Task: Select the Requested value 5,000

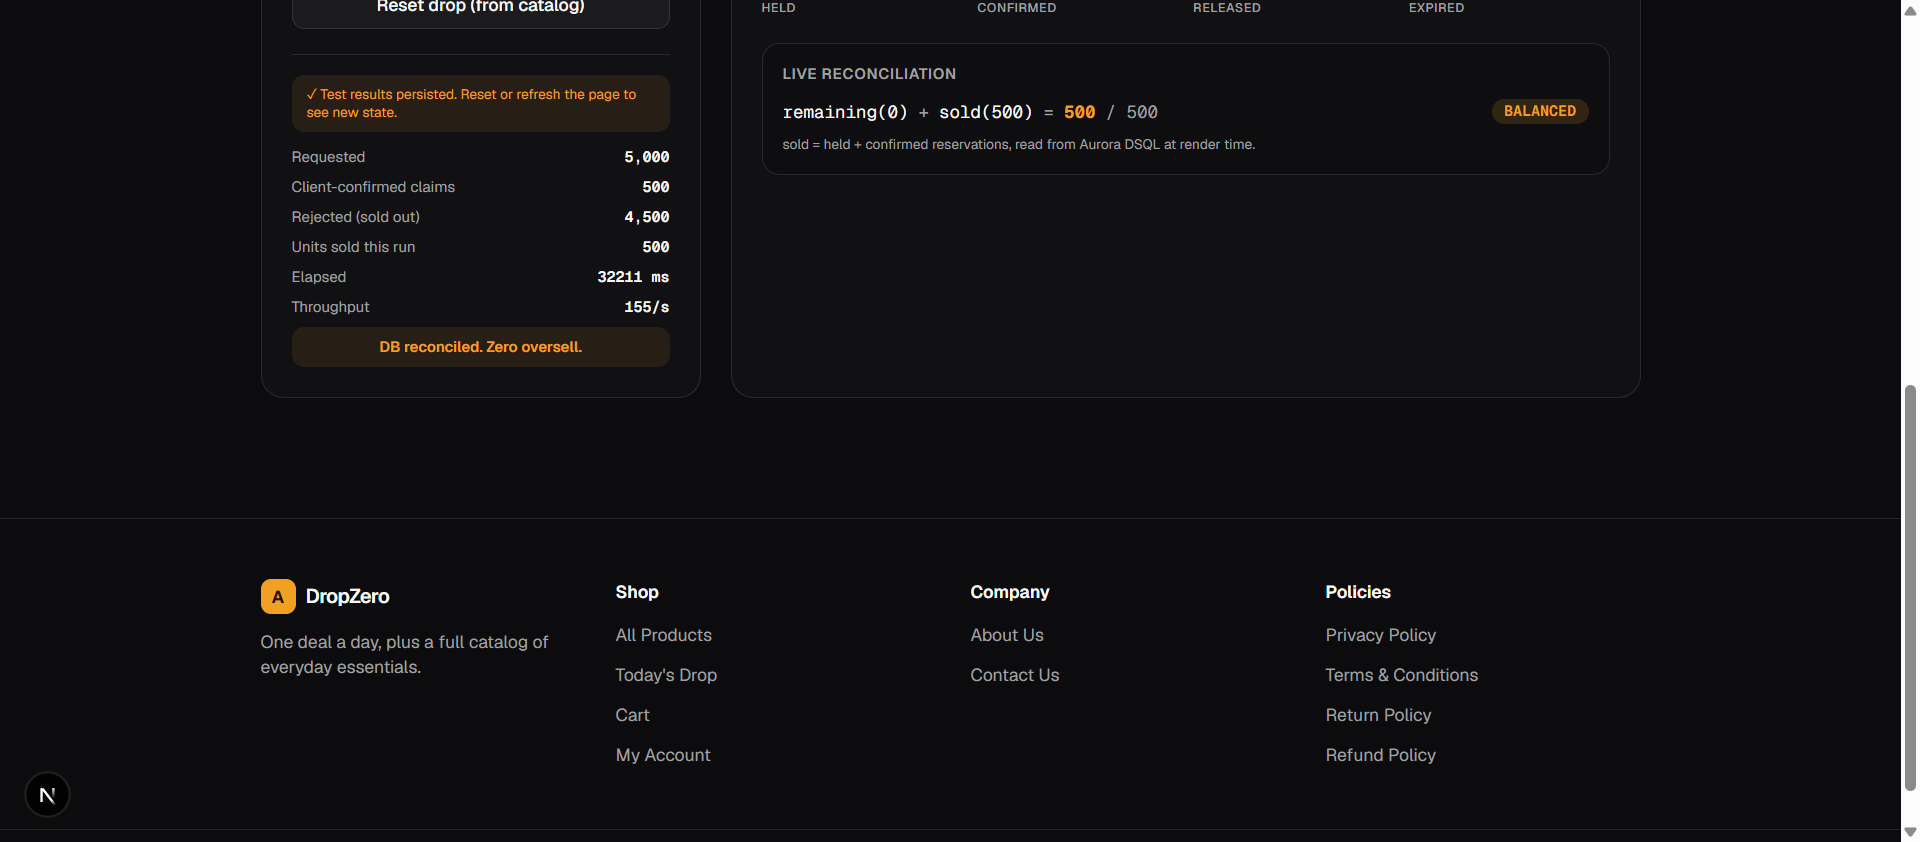Action: [x=647, y=157]
